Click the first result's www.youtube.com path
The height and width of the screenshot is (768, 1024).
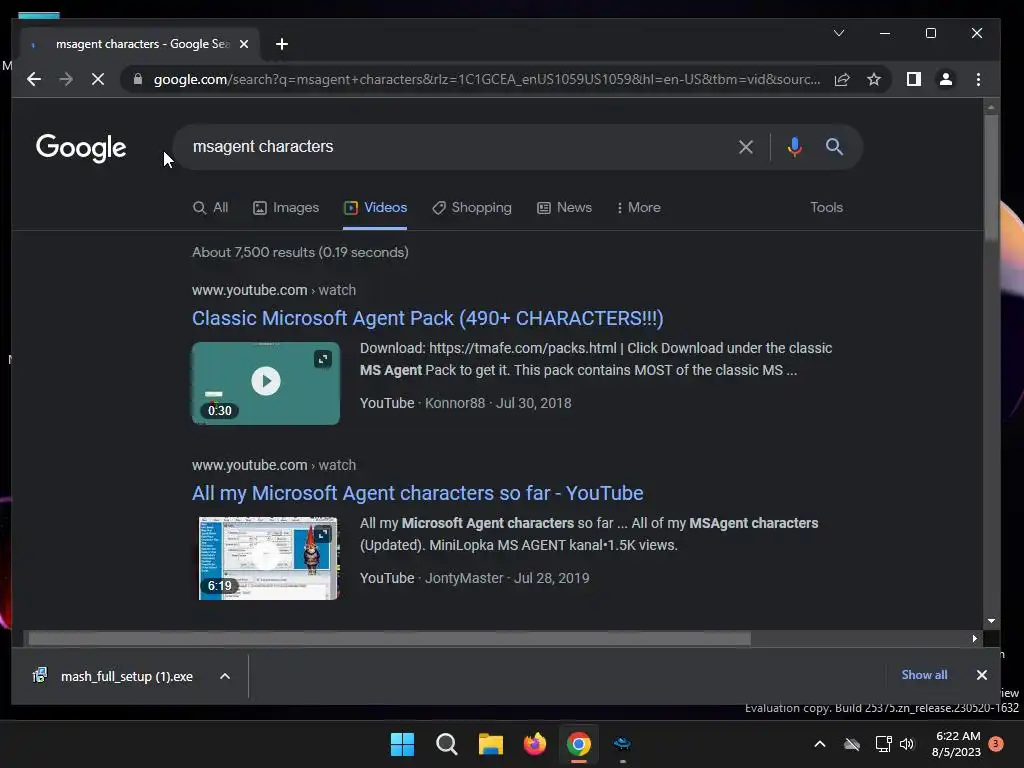point(274,290)
